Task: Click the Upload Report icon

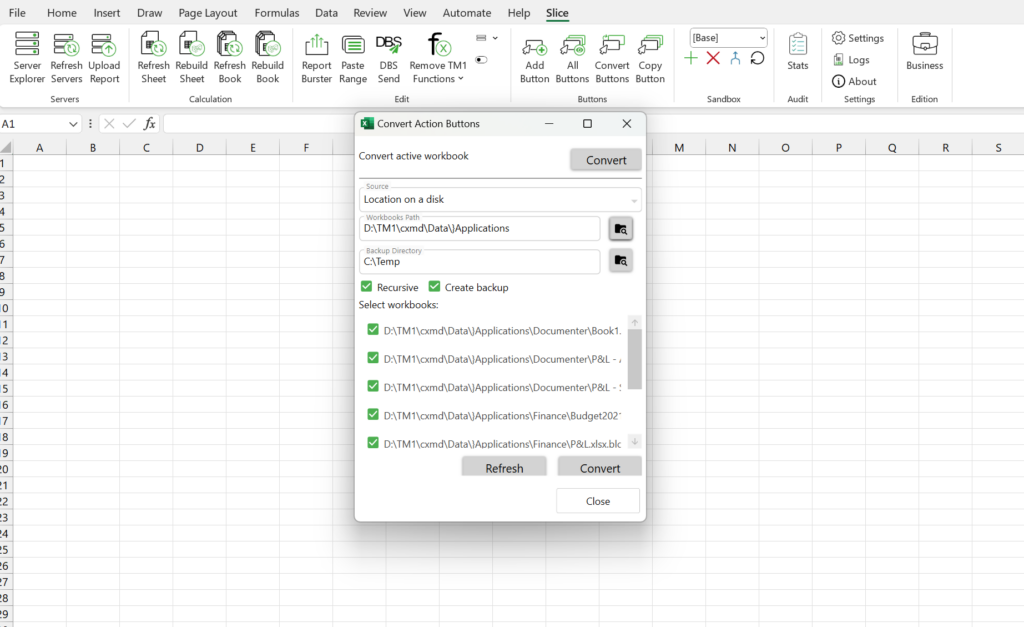Action: 104,57
